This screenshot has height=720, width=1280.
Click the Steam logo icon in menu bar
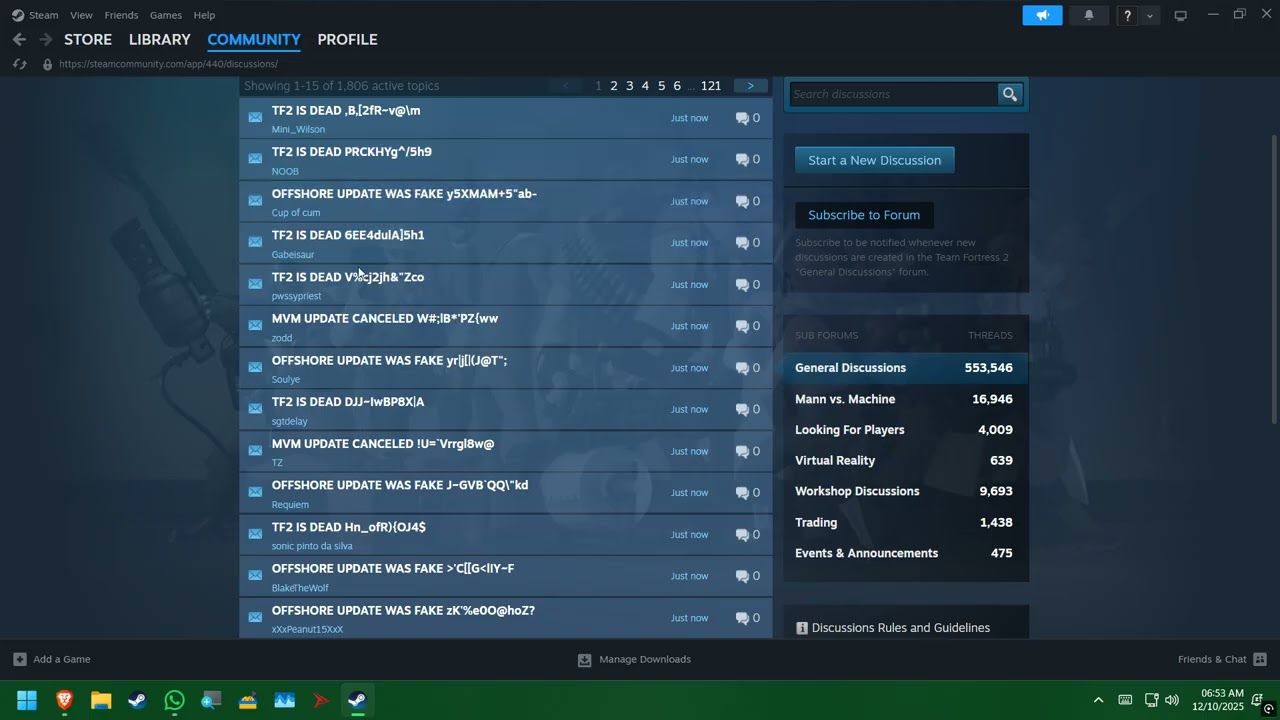point(18,15)
